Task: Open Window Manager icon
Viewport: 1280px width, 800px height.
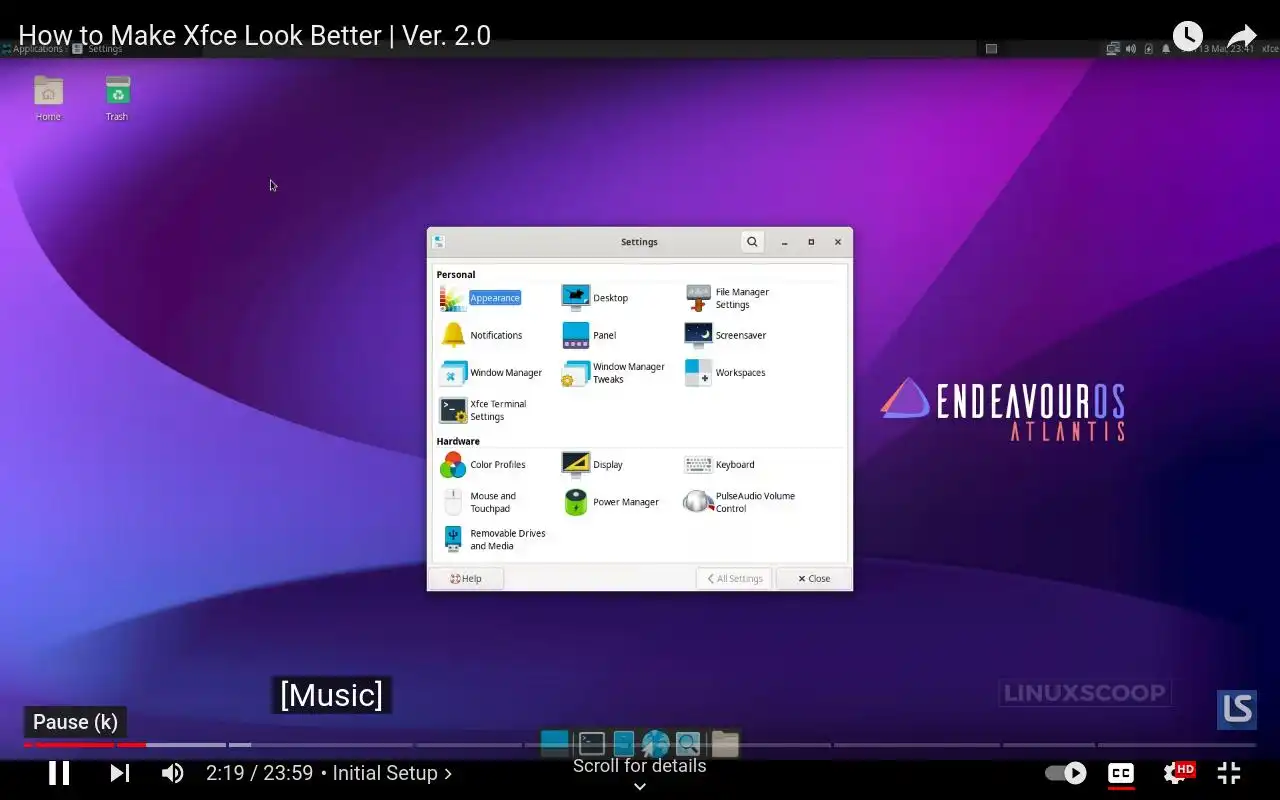Action: [x=453, y=373]
